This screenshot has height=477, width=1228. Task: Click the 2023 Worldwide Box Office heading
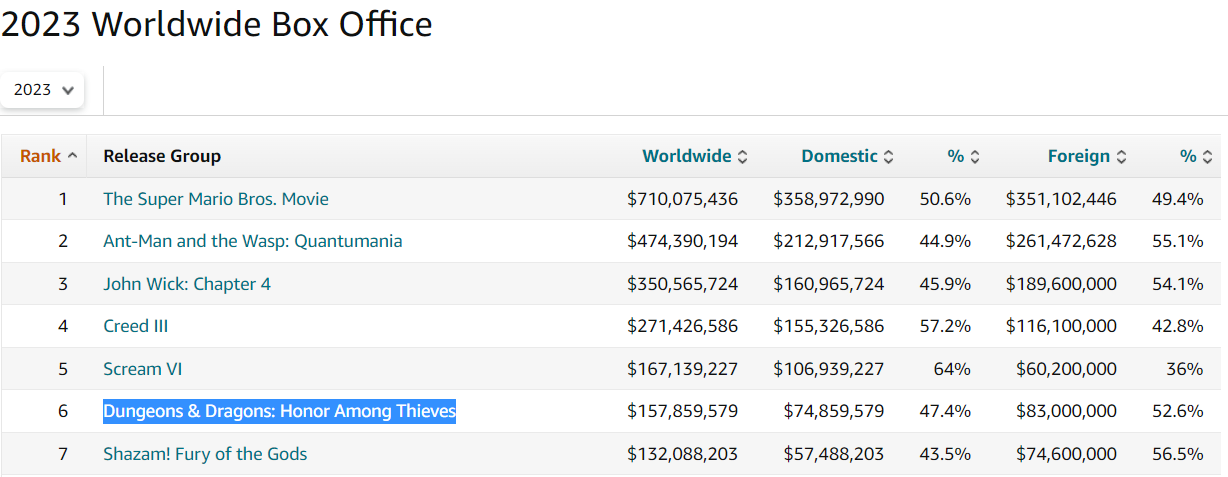click(217, 24)
